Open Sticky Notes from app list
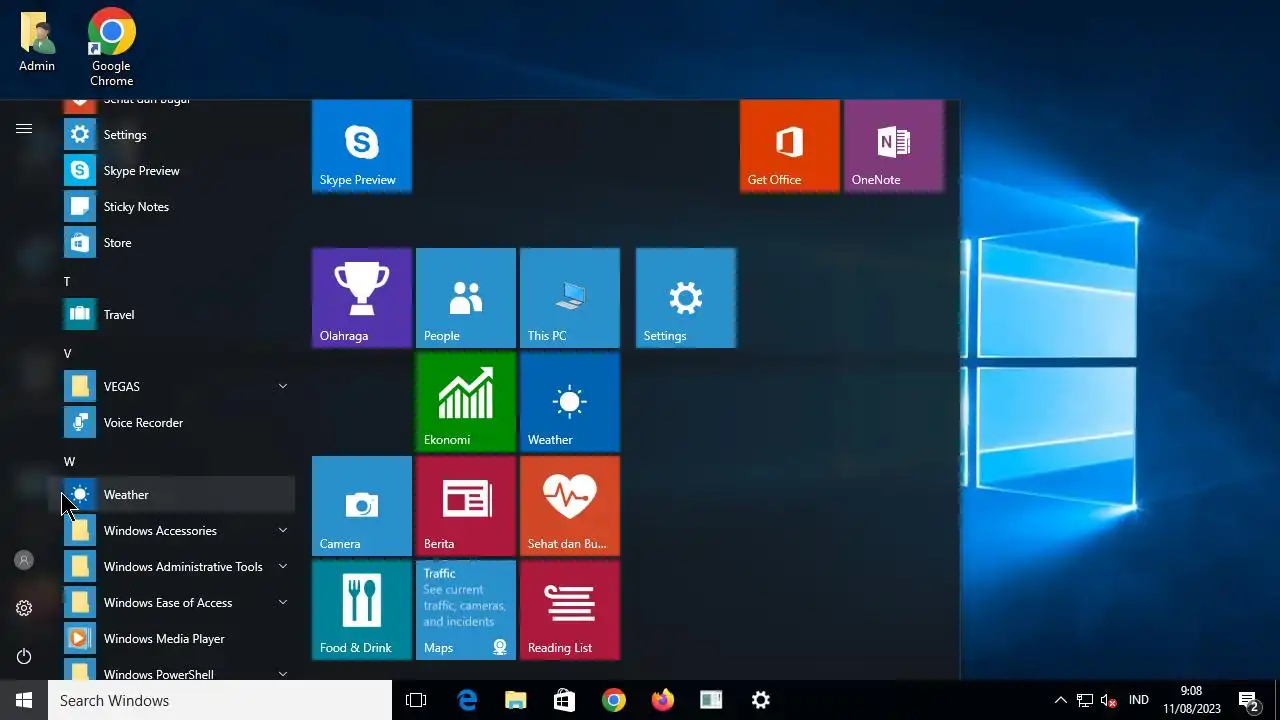The height and width of the screenshot is (720, 1280). coord(179,206)
